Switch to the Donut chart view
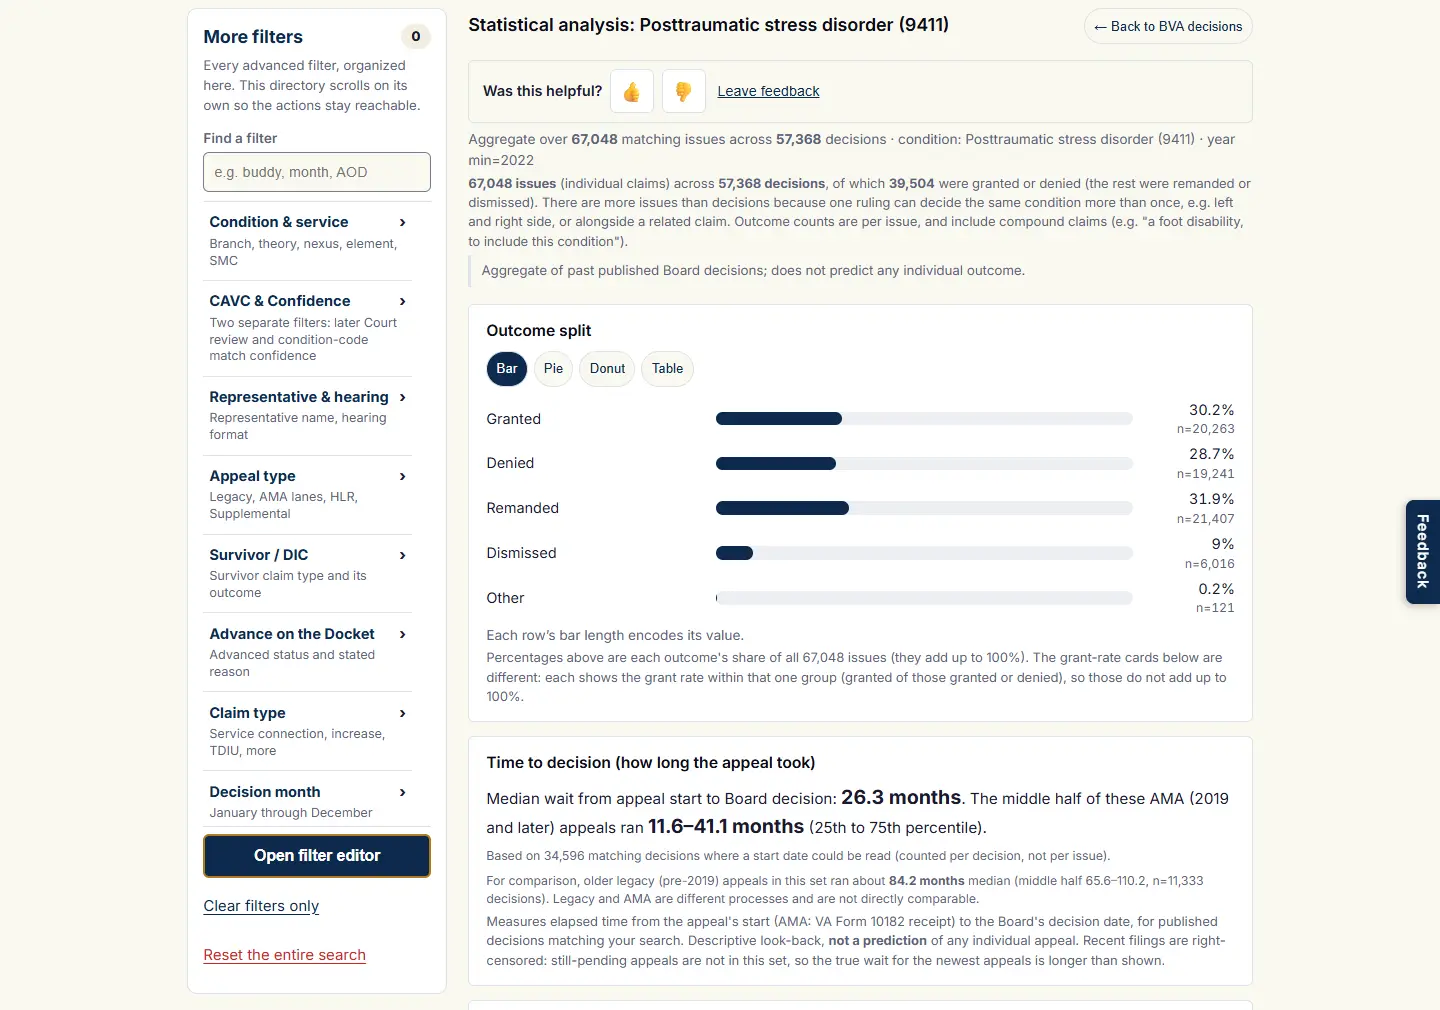The width and height of the screenshot is (1440, 1010). pos(607,369)
